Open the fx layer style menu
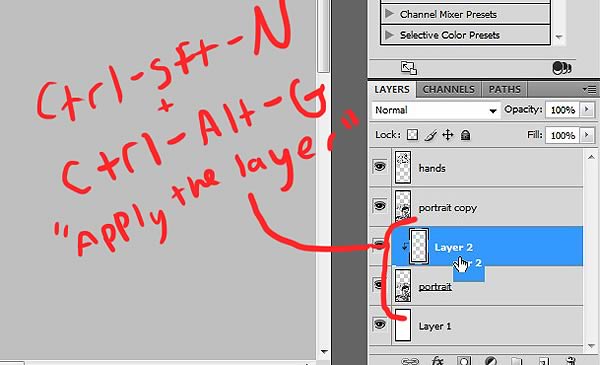The width and height of the screenshot is (600, 365). 437,360
